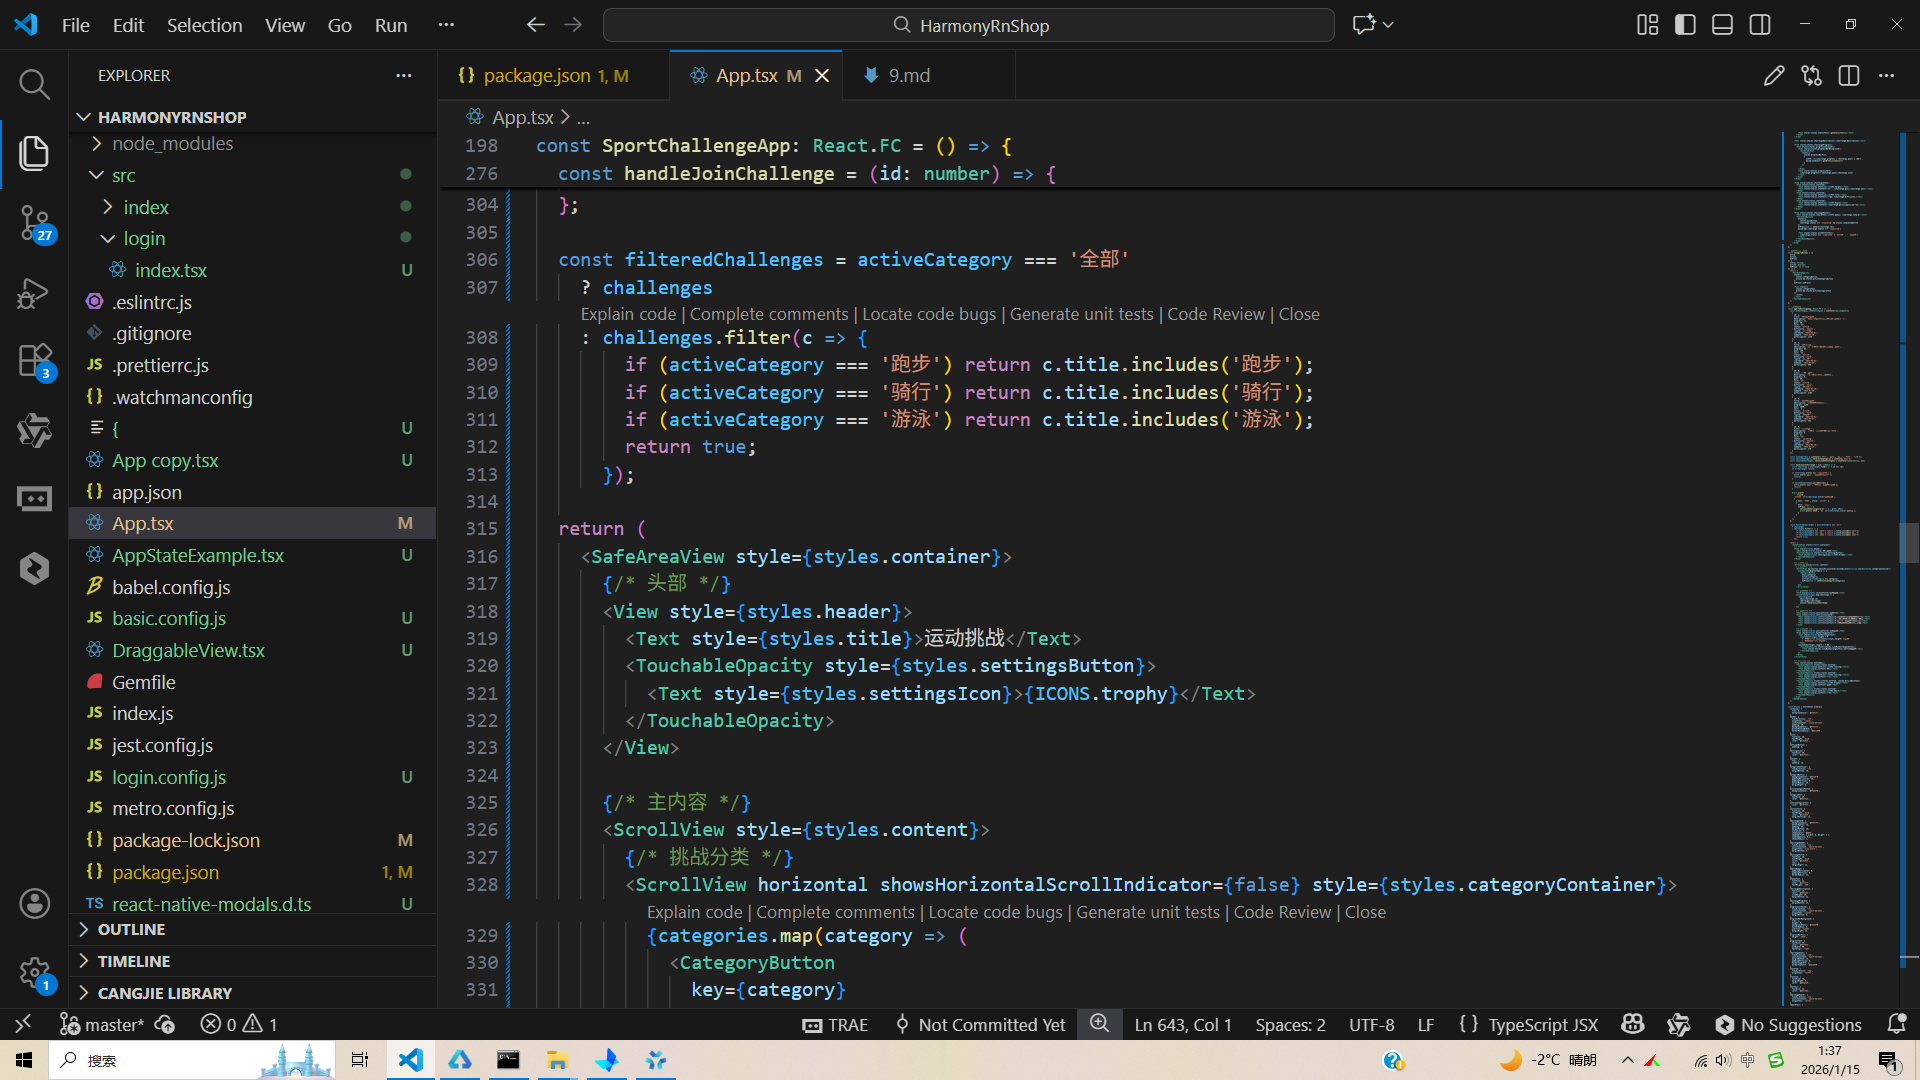Toggle Secondary Side Bar visibility
This screenshot has height=1080, width=1920.
click(x=1760, y=25)
